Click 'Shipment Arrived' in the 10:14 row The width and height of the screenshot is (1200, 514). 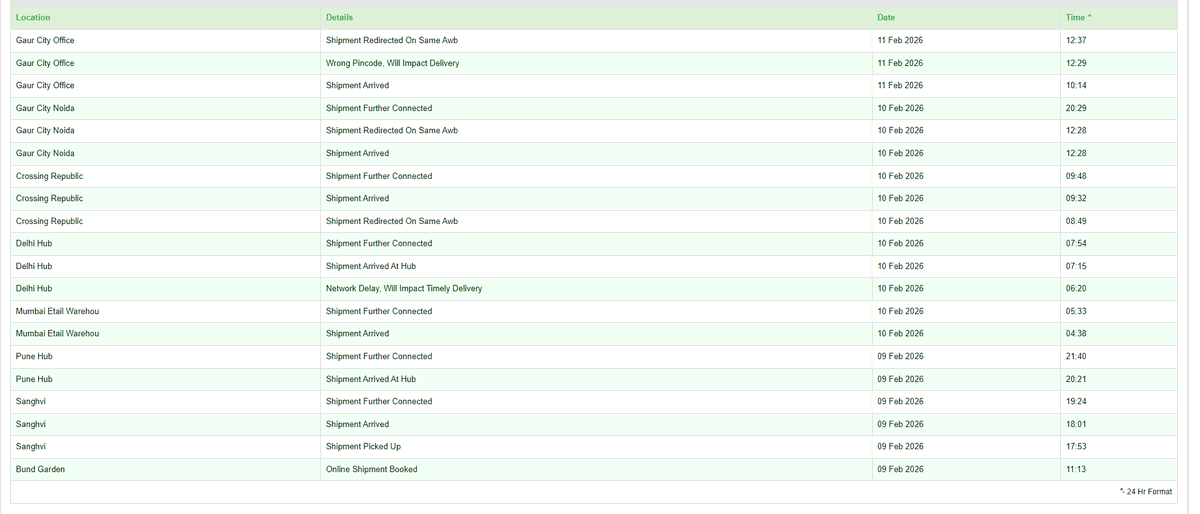point(357,86)
